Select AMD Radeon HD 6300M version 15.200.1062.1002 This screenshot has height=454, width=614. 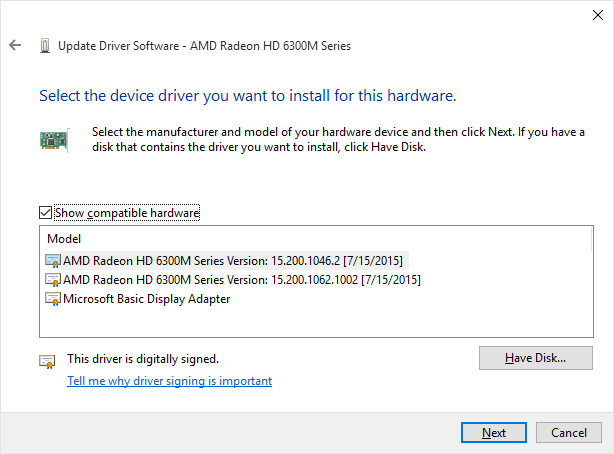[233, 280]
